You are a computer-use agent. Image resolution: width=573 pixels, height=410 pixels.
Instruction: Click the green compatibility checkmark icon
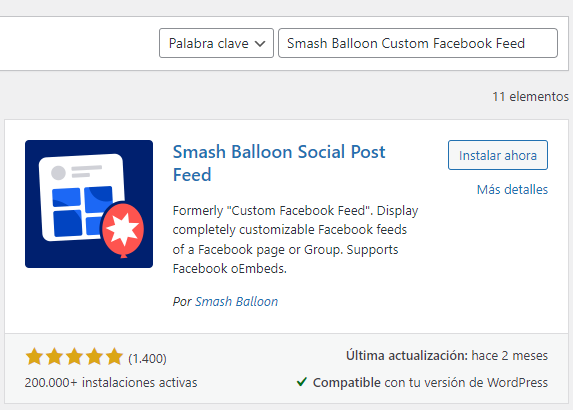click(301, 382)
